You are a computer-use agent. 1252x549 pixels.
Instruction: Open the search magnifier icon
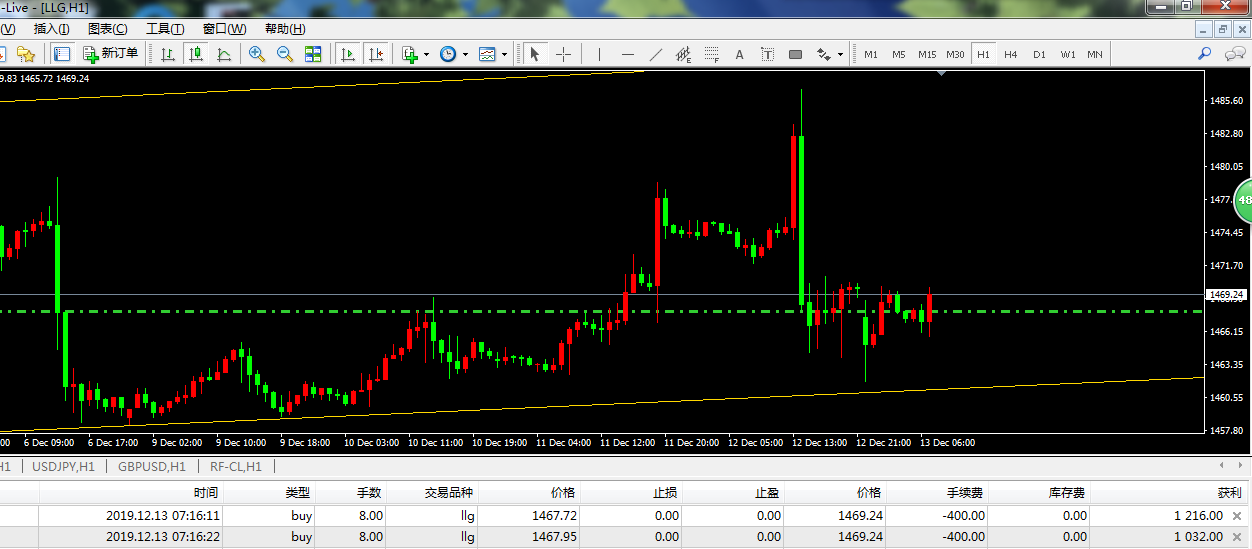click(x=1205, y=53)
